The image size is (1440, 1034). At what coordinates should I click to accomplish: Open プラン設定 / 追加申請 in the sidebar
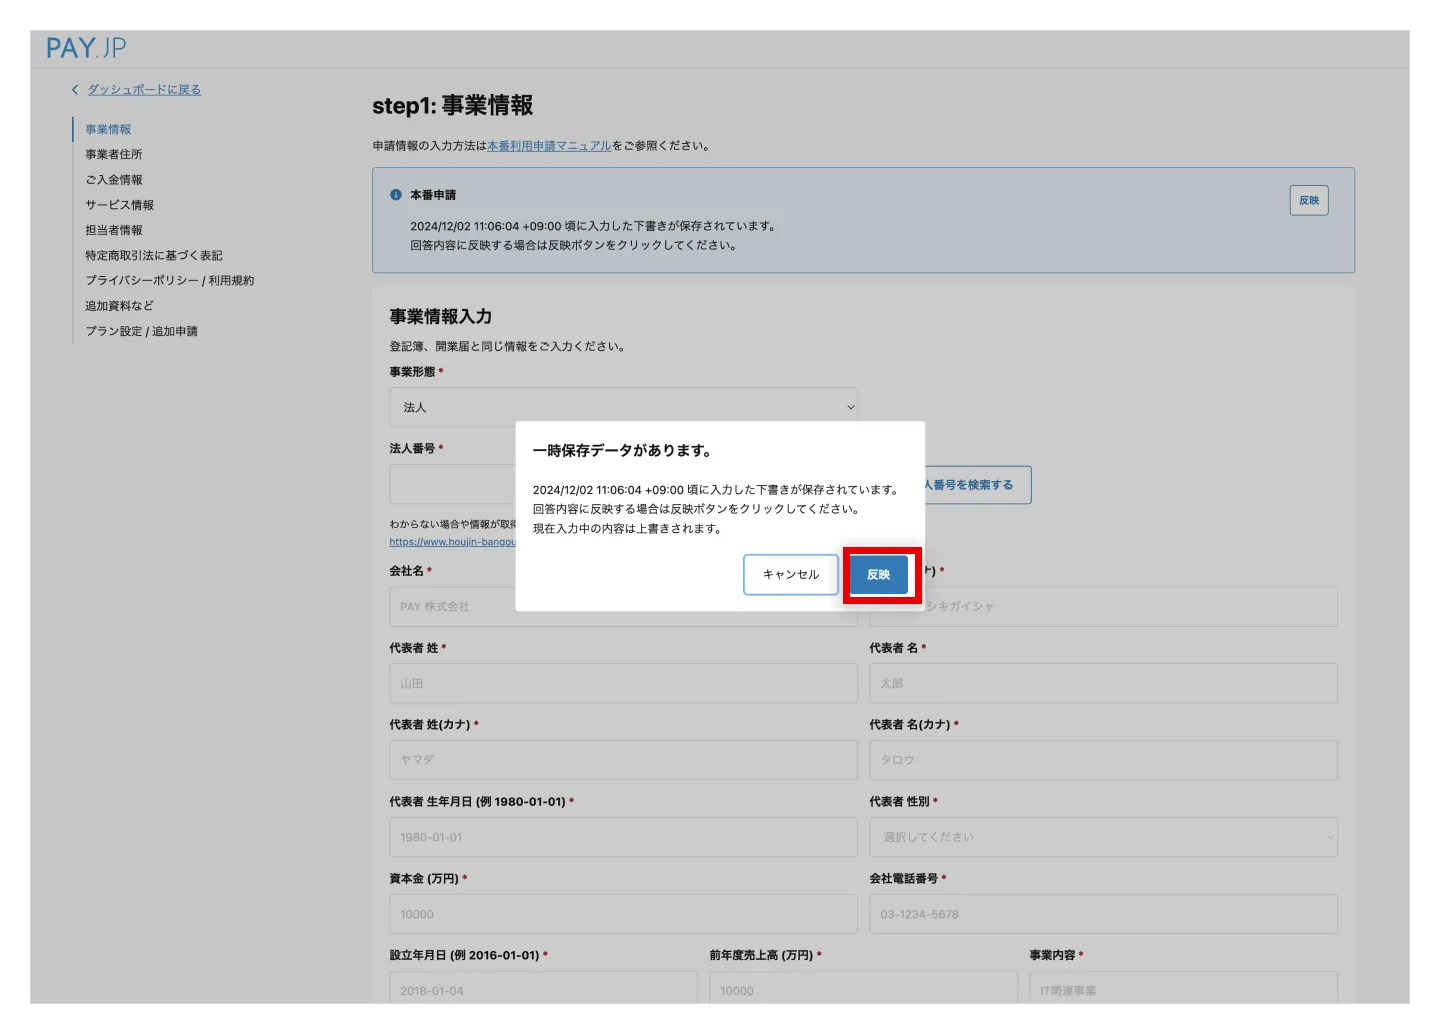coord(142,331)
